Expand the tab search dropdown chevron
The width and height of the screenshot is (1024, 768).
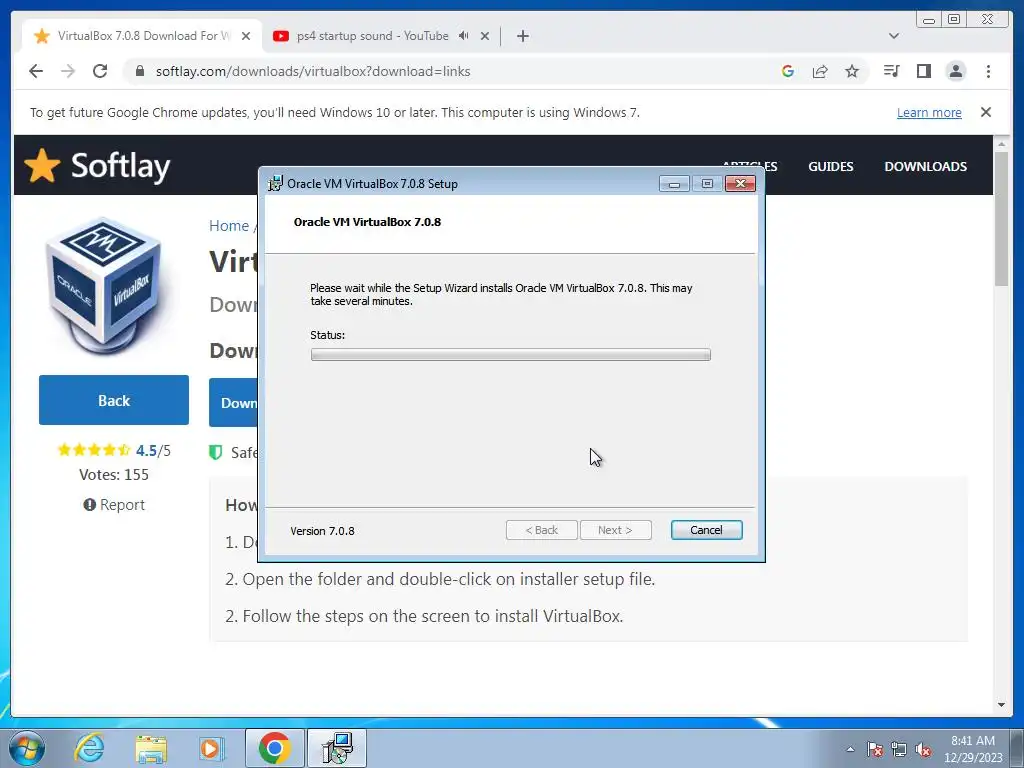click(894, 36)
